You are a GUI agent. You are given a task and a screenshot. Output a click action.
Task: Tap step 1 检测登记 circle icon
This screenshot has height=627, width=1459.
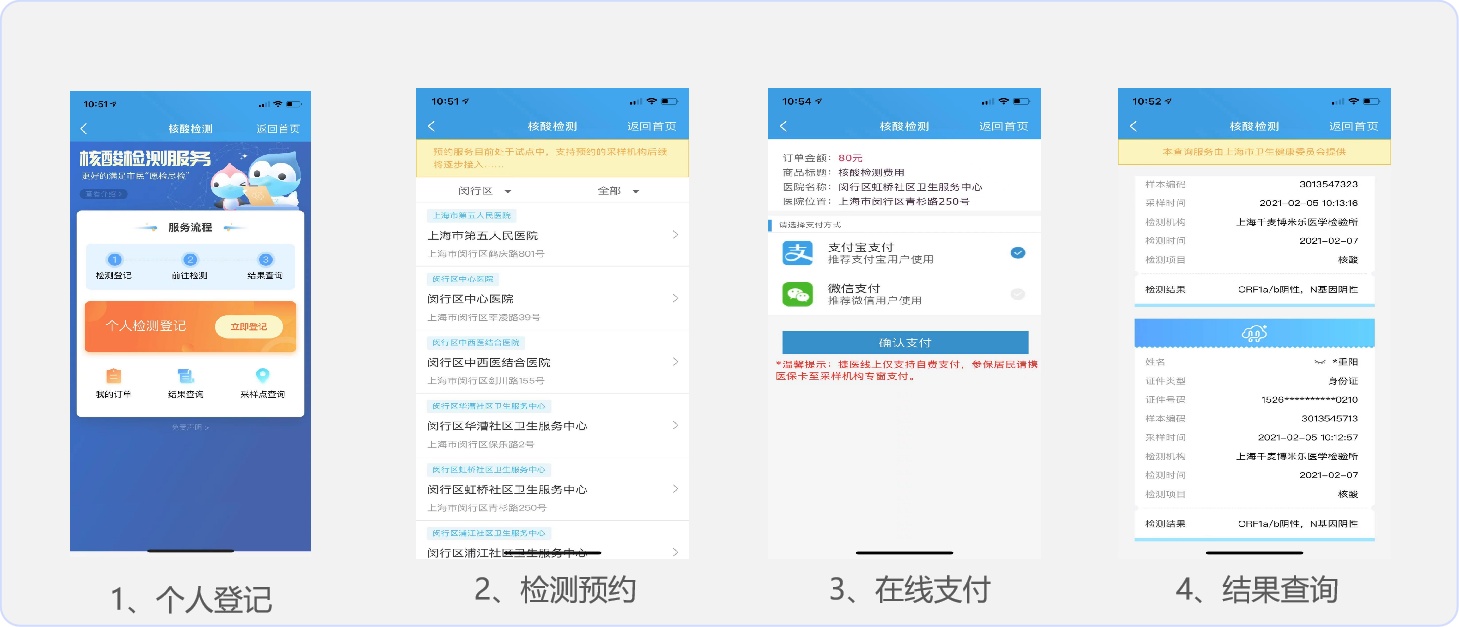[x=113, y=259]
